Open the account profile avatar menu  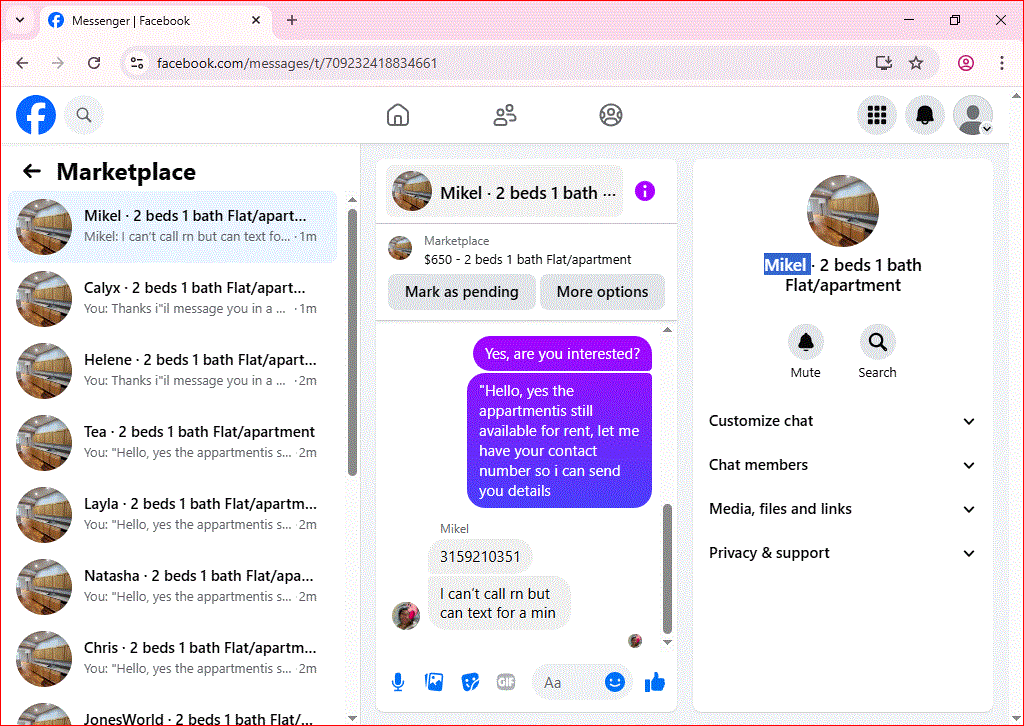tap(973, 115)
